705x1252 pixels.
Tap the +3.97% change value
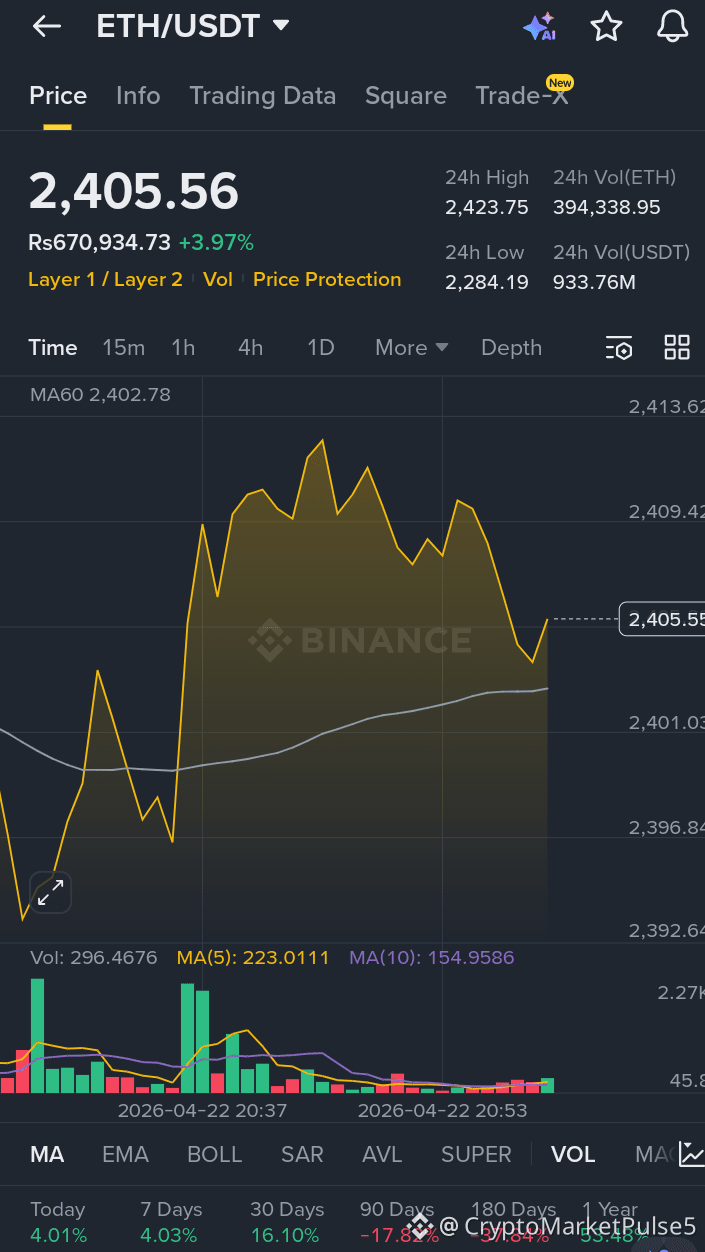point(216,243)
